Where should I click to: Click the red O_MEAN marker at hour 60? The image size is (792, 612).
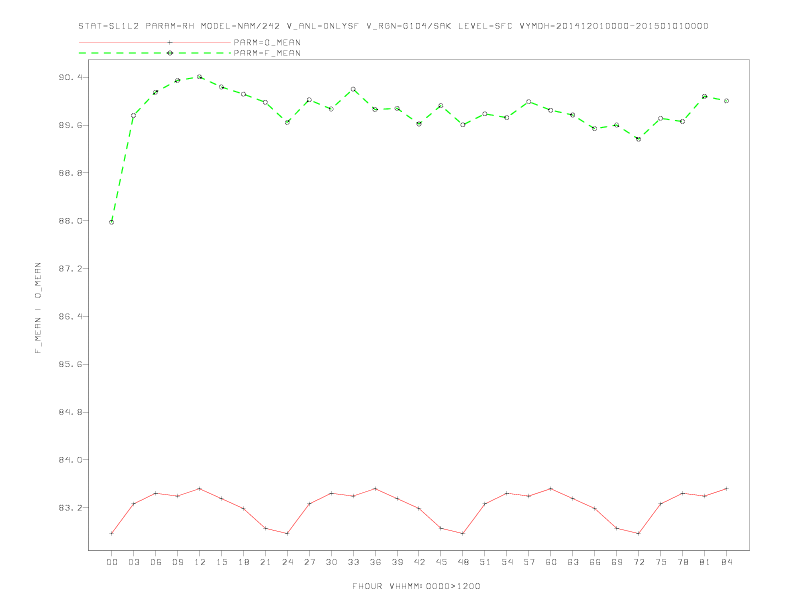pos(551,489)
